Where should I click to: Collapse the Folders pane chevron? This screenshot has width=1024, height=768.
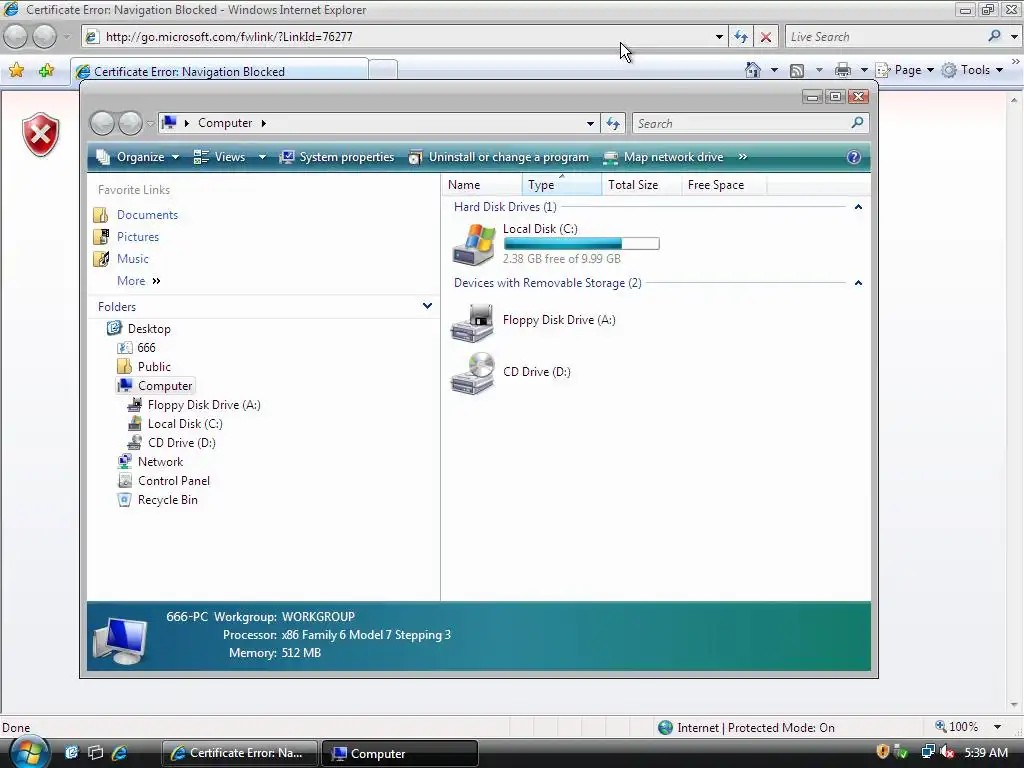click(427, 306)
